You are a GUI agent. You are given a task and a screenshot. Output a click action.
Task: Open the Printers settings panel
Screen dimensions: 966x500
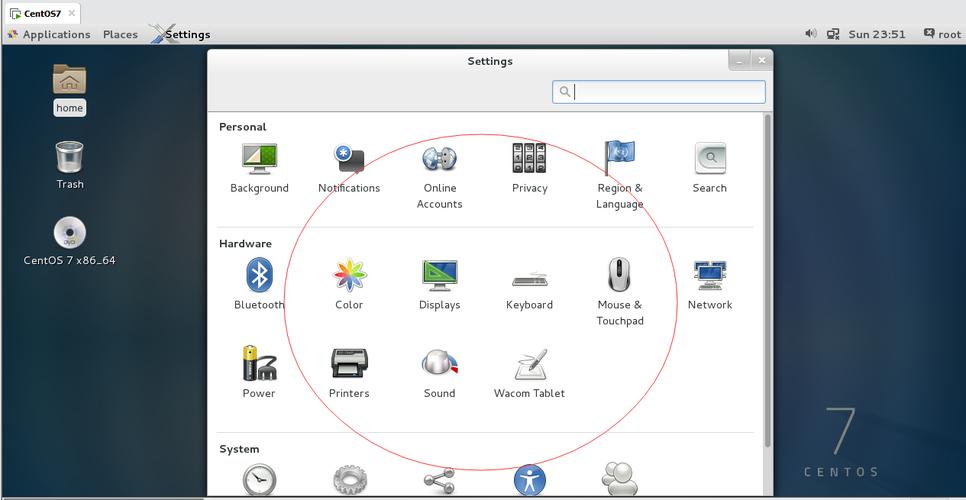click(x=349, y=372)
